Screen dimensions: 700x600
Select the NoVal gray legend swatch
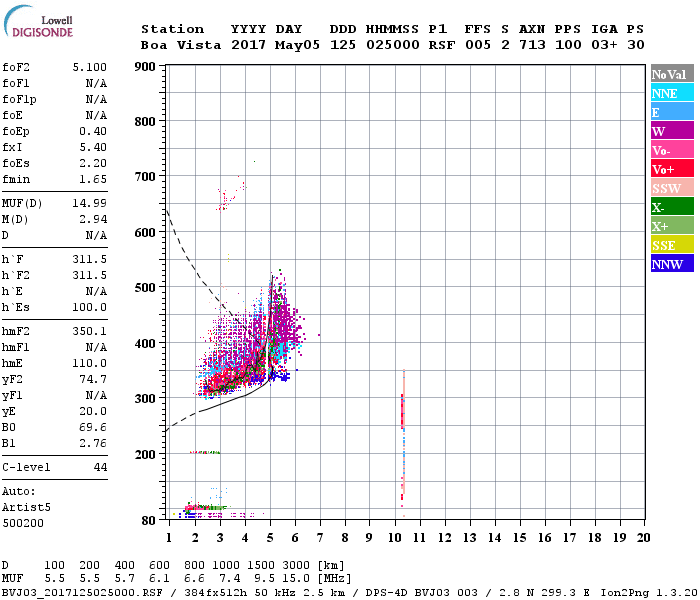[x=672, y=74]
